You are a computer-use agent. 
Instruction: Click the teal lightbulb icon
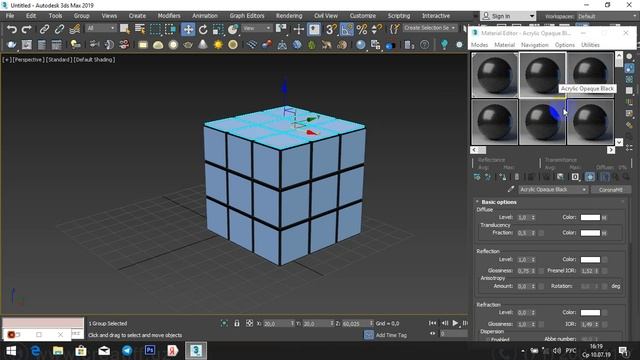[x=444, y=45]
